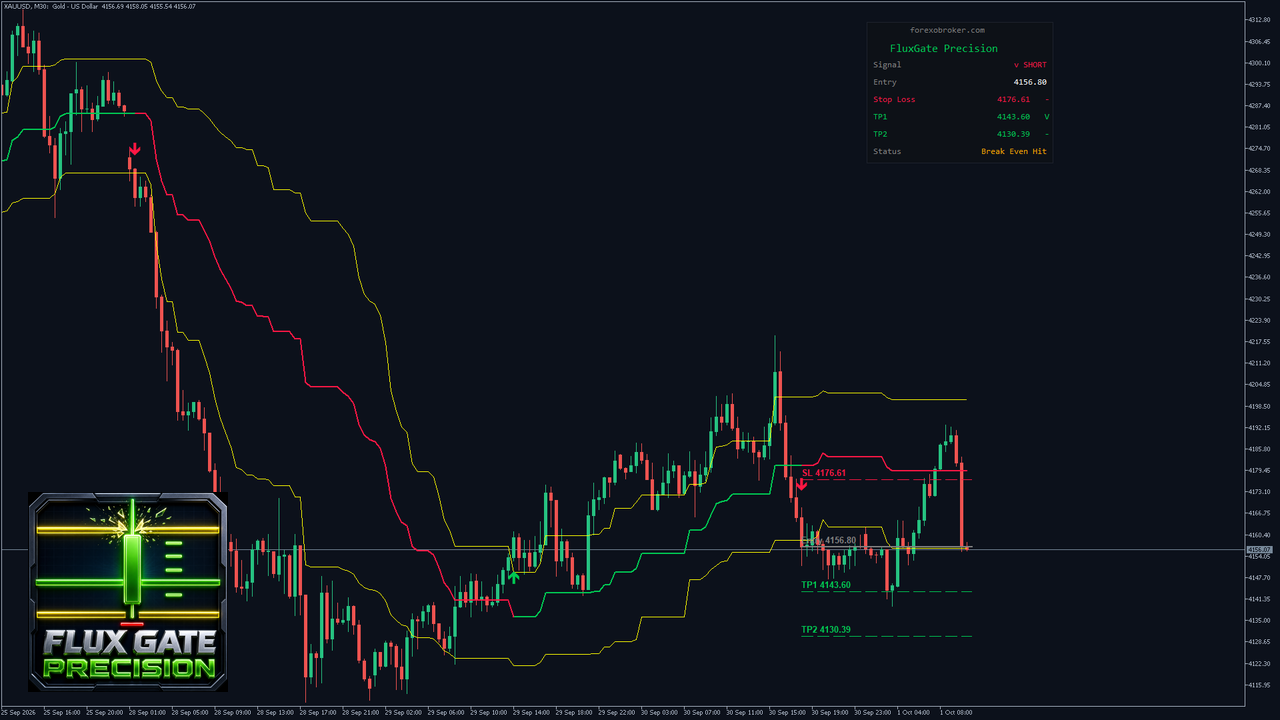The height and width of the screenshot is (720, 1280).
Task: Click the current price tag 4156.07 on the price axis
Action: (1259, 550)
